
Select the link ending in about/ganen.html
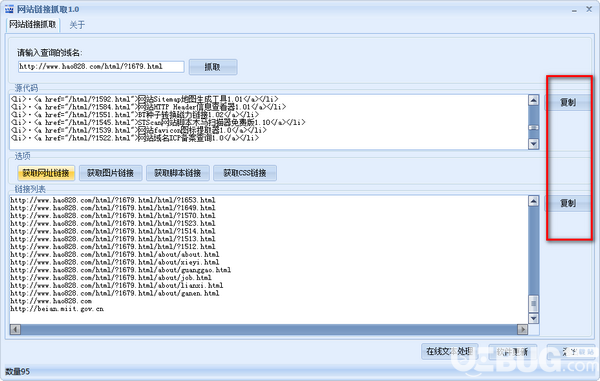(115, 293)
